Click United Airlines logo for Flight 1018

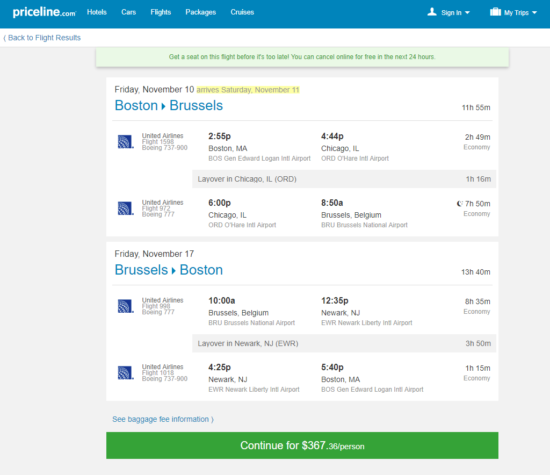click(125, 373)
